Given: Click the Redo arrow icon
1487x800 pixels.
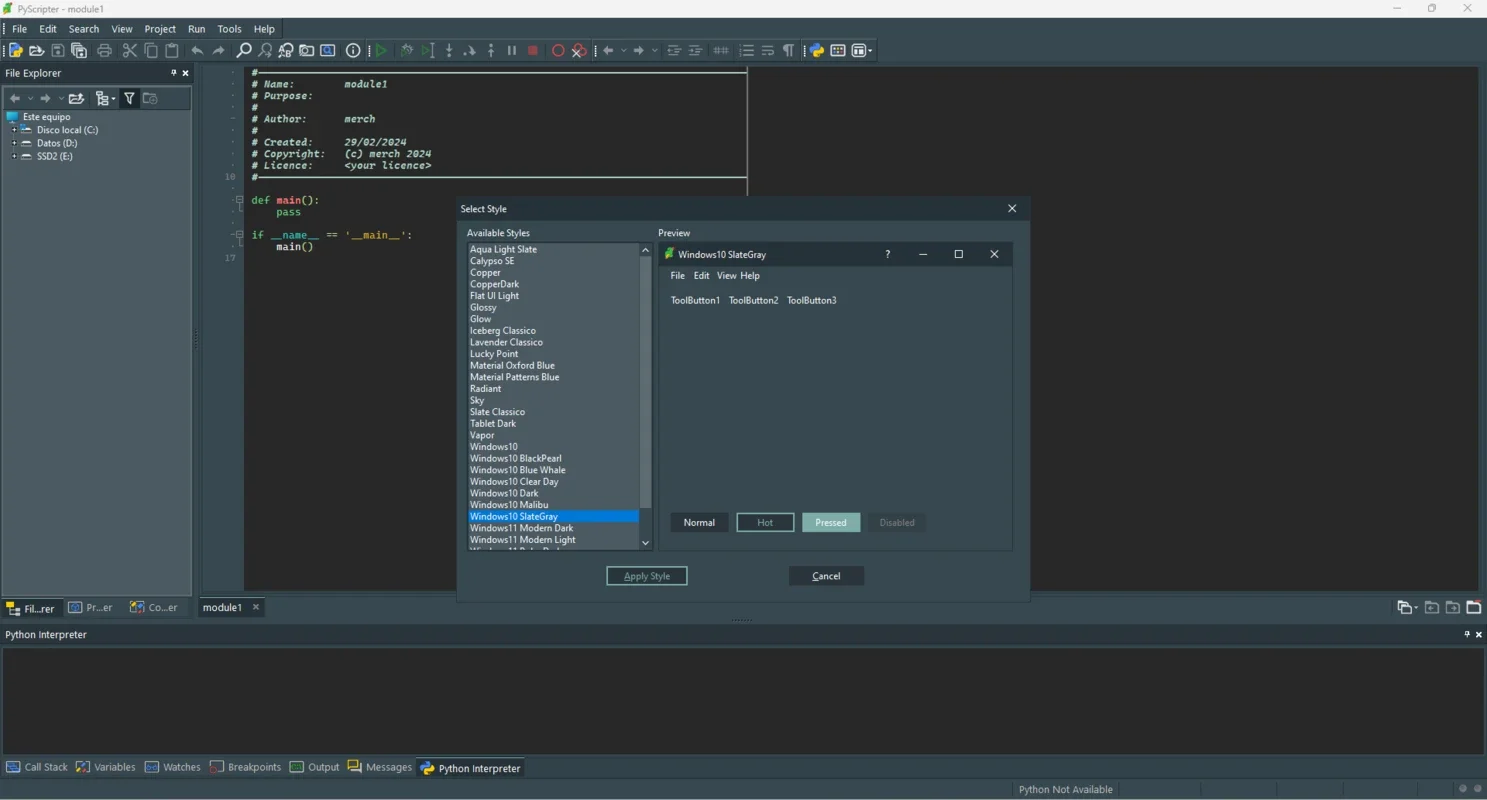Looking at the screenshot, I should coord(218,51).
